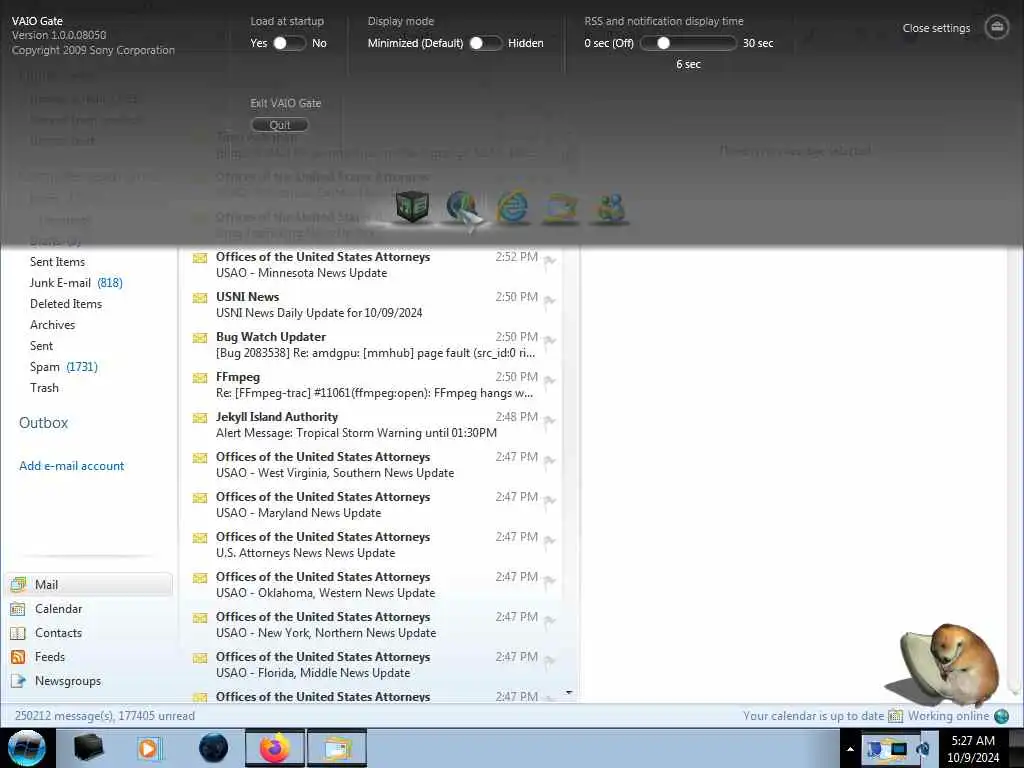Click the envelope icon for the FFmpeg message
The height and width of the screenshot is (768, 1024).
click(x=200, y=377)
